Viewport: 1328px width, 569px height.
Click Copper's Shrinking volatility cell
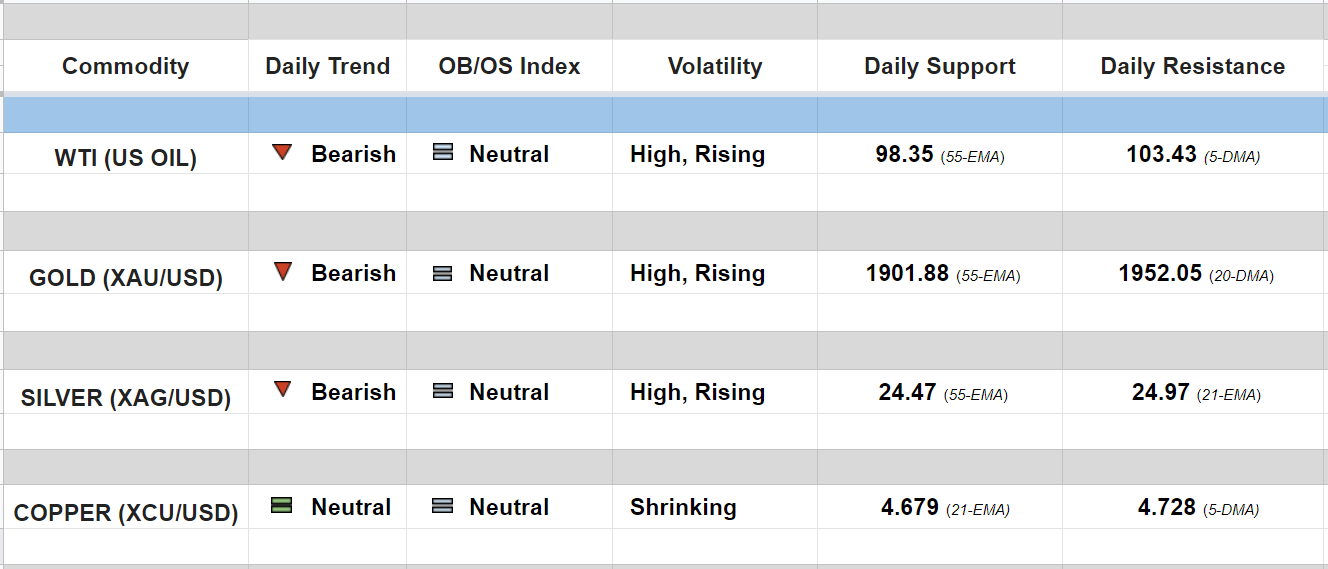click(683, 507)
